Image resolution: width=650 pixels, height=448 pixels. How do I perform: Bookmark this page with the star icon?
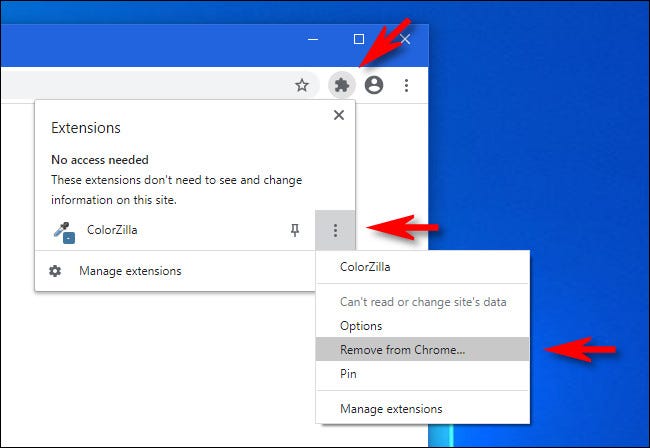click(x=302, y=85)
